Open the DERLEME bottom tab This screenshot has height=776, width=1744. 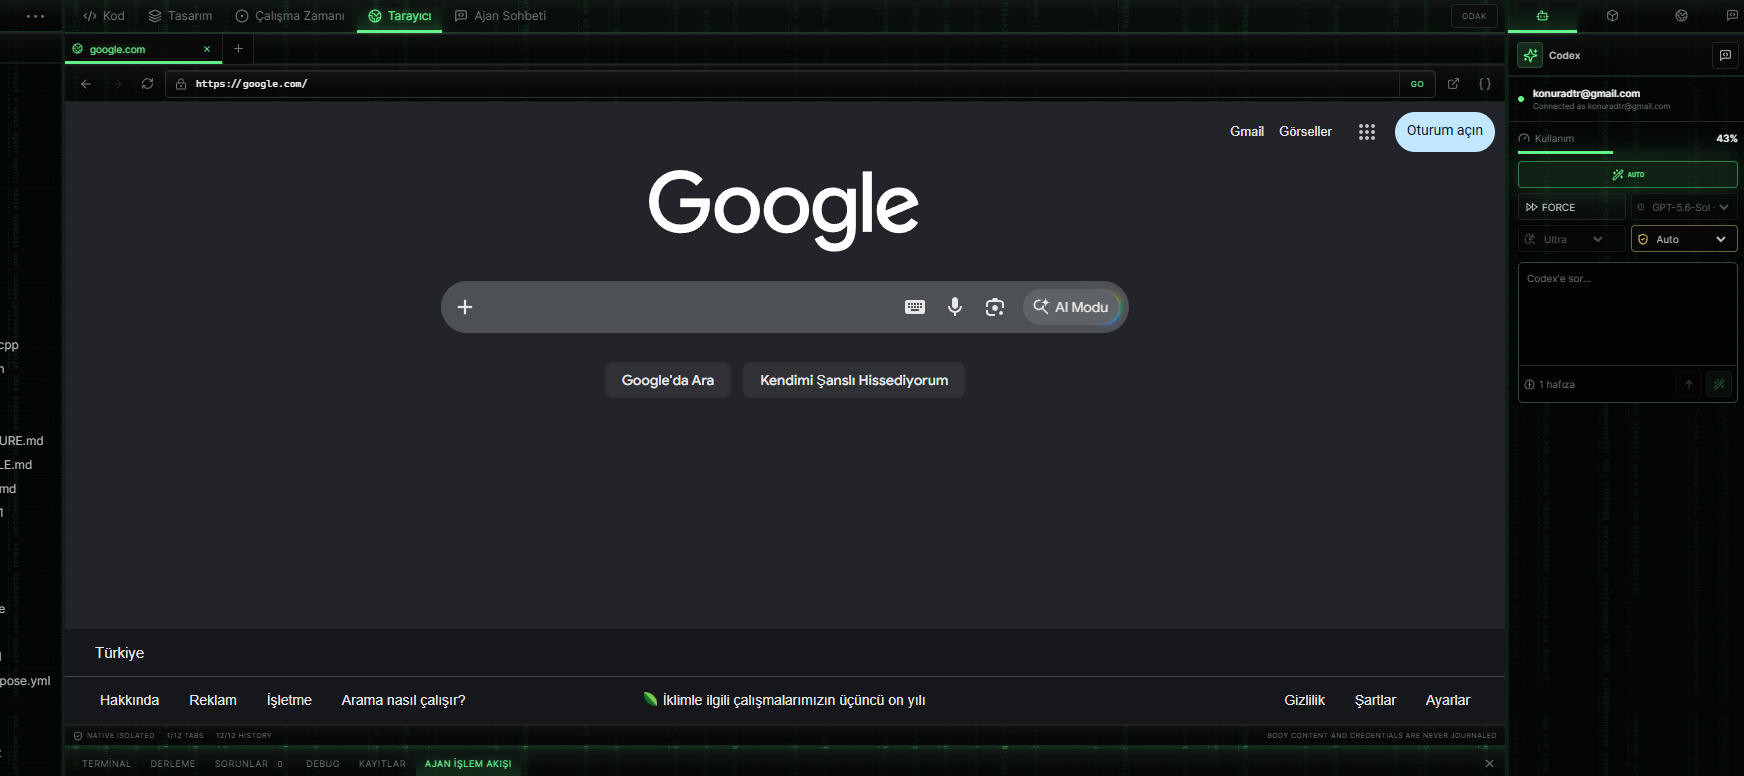173,763
